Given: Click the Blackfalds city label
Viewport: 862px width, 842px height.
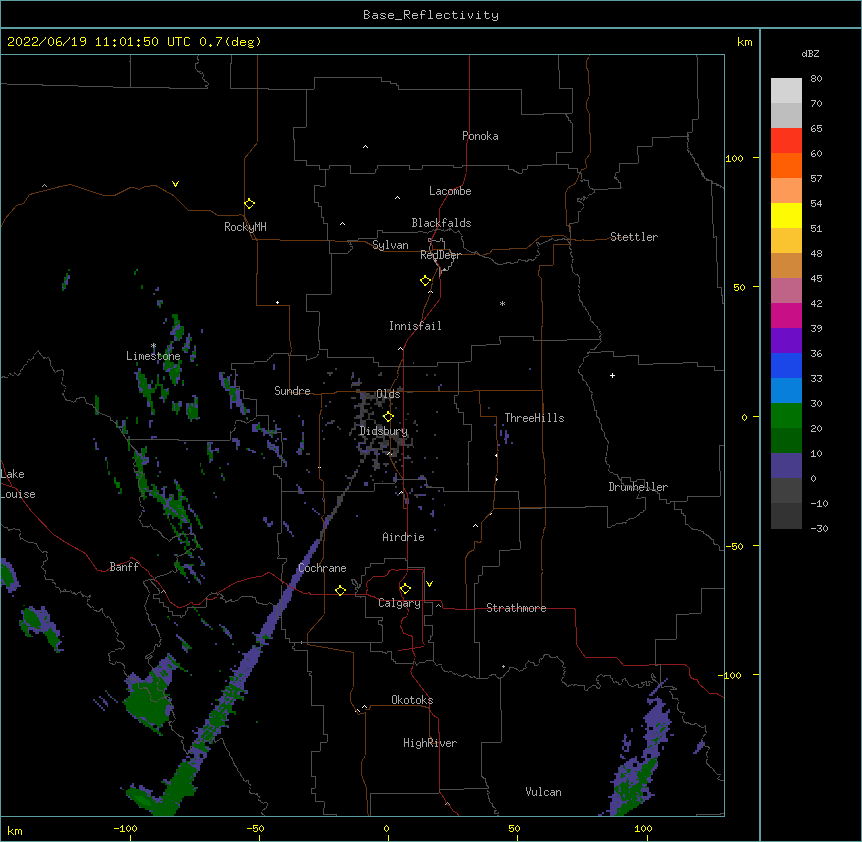Looking at the screenshot, I should (x=441, y=223).
